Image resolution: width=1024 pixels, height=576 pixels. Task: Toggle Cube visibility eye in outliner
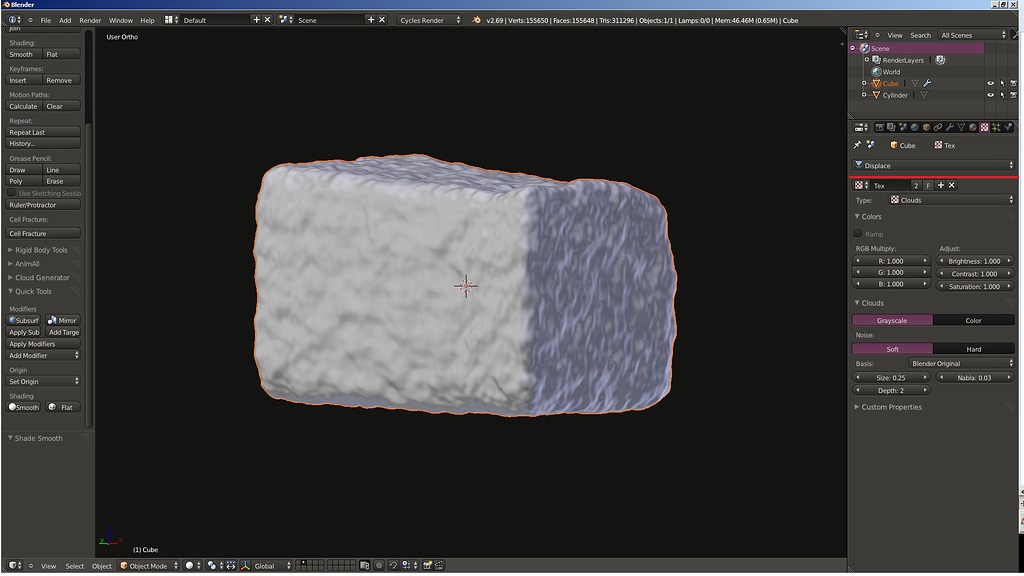991,84
